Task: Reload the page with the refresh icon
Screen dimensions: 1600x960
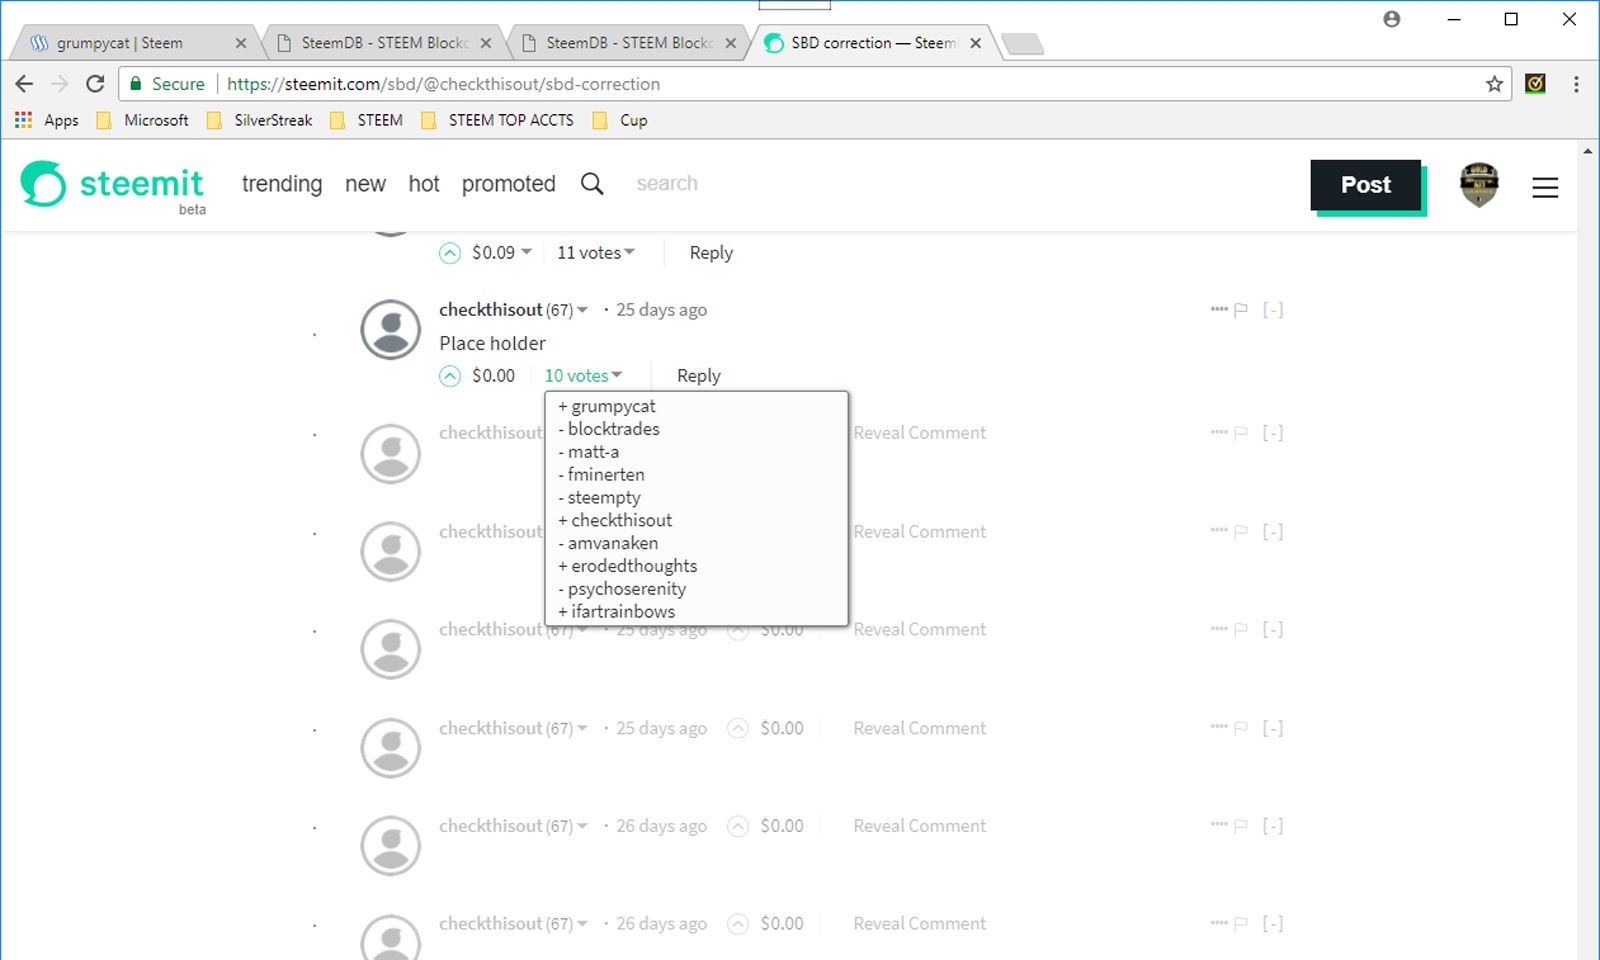Action: [x=95, y=84]
